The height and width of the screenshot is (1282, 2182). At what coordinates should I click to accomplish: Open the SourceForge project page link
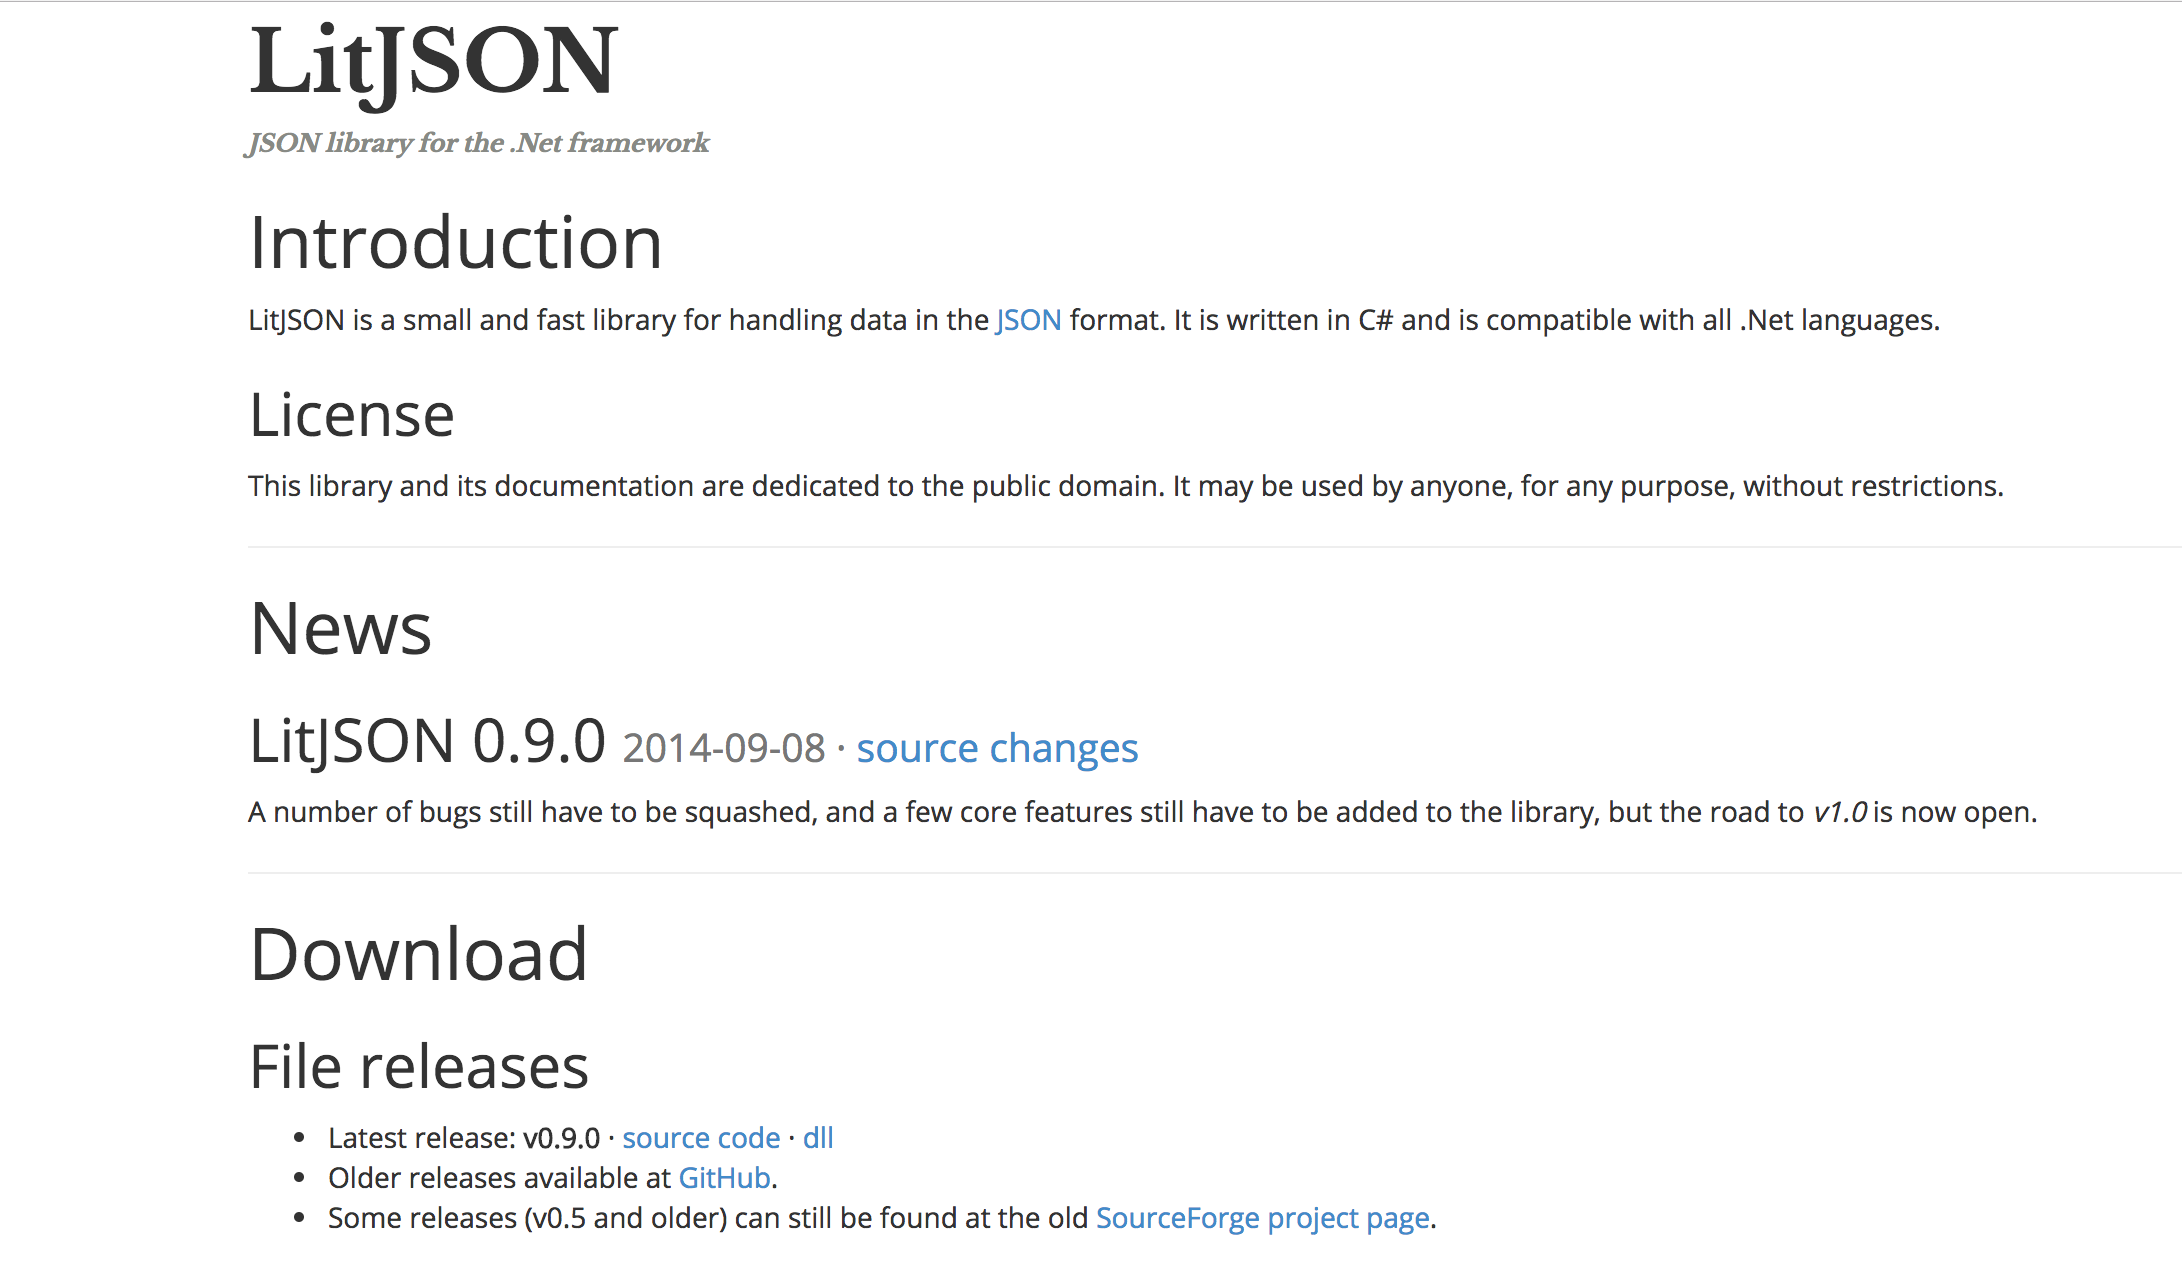tap(1263, 1218)
